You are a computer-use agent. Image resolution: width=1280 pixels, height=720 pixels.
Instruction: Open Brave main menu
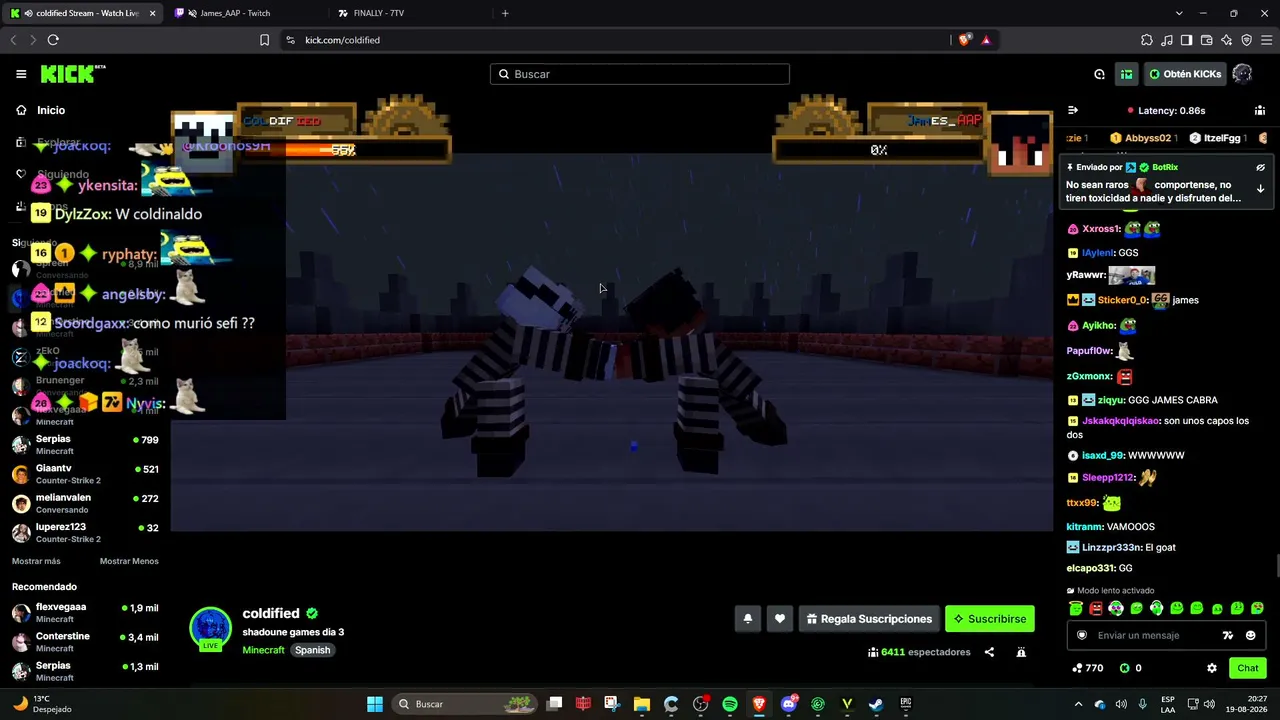point(1267,40)
